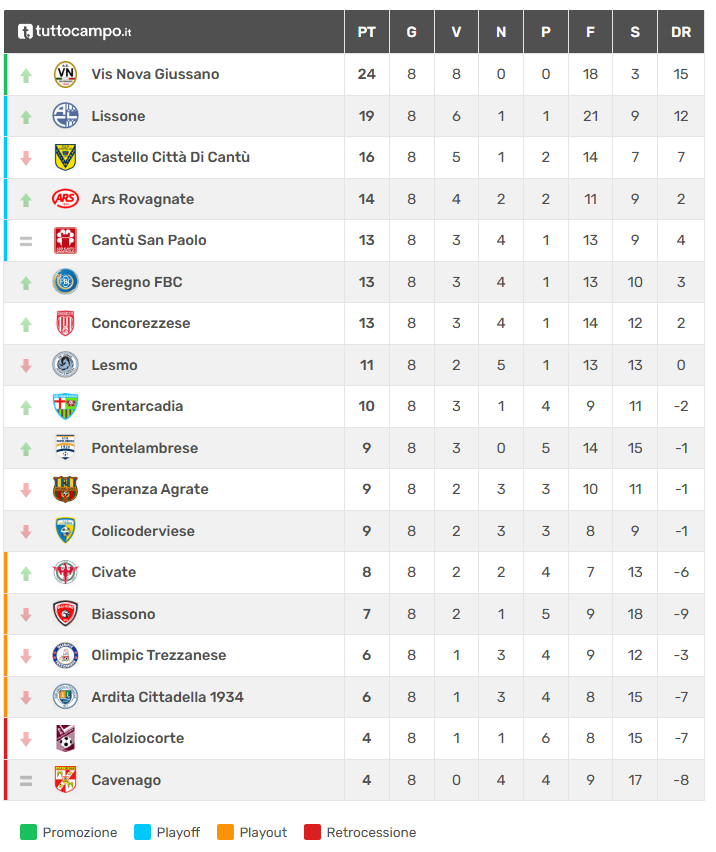Open Concorezzese team link
Screen dimensions: 716x852
click(140, 323)
